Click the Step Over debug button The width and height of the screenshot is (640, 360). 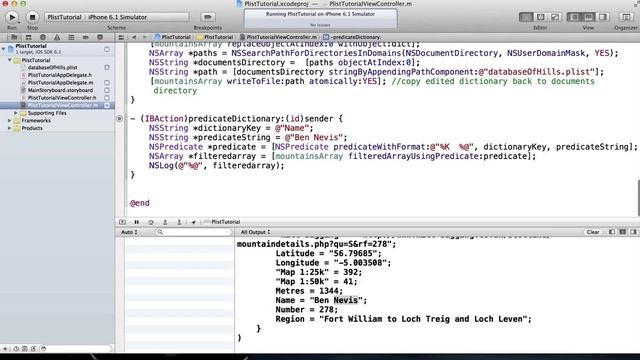(x=151, y=222)
